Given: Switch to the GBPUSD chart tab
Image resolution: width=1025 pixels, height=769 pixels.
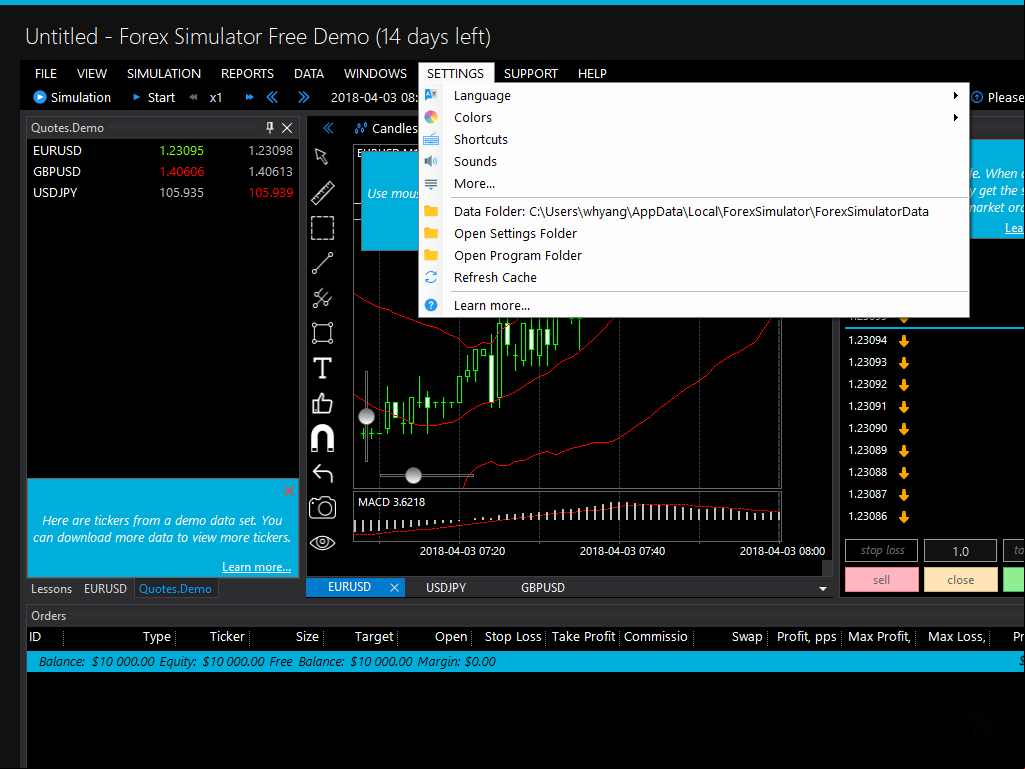Looking at the screenshot, I should pyautogui.click(x=543, y=587).
